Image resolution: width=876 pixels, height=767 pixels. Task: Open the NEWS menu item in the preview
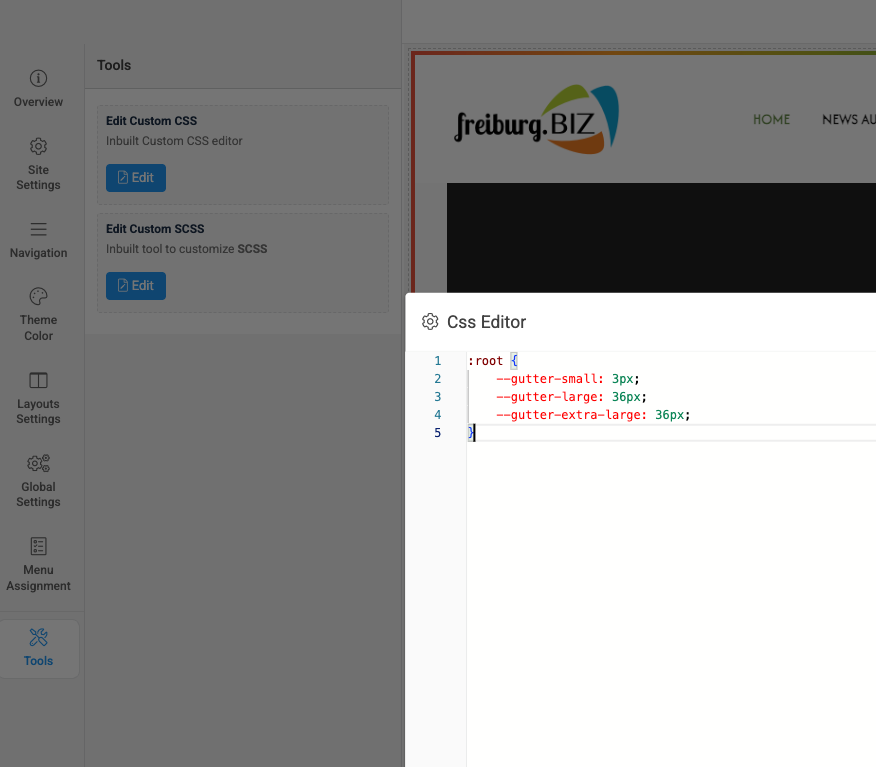(848, 120)
